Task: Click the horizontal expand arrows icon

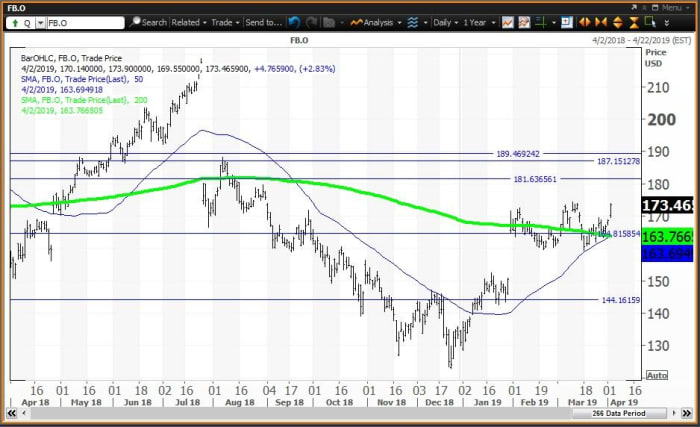Action: click(x=585, y=22)
